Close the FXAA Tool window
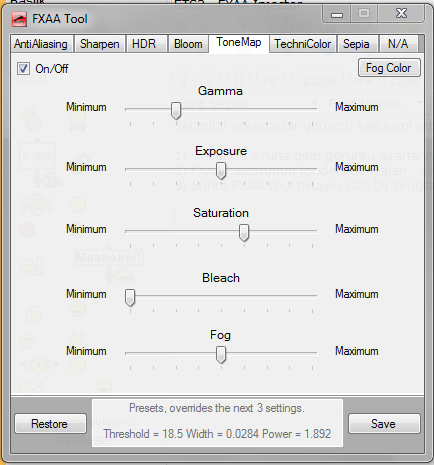This screenshot has height=465, width=434. [x=401, y=13]
